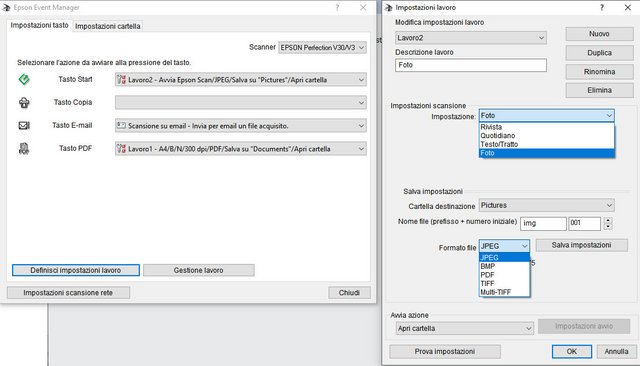
Task: Click the Tasto Copia printer icon
Action: tap(24, 102)
